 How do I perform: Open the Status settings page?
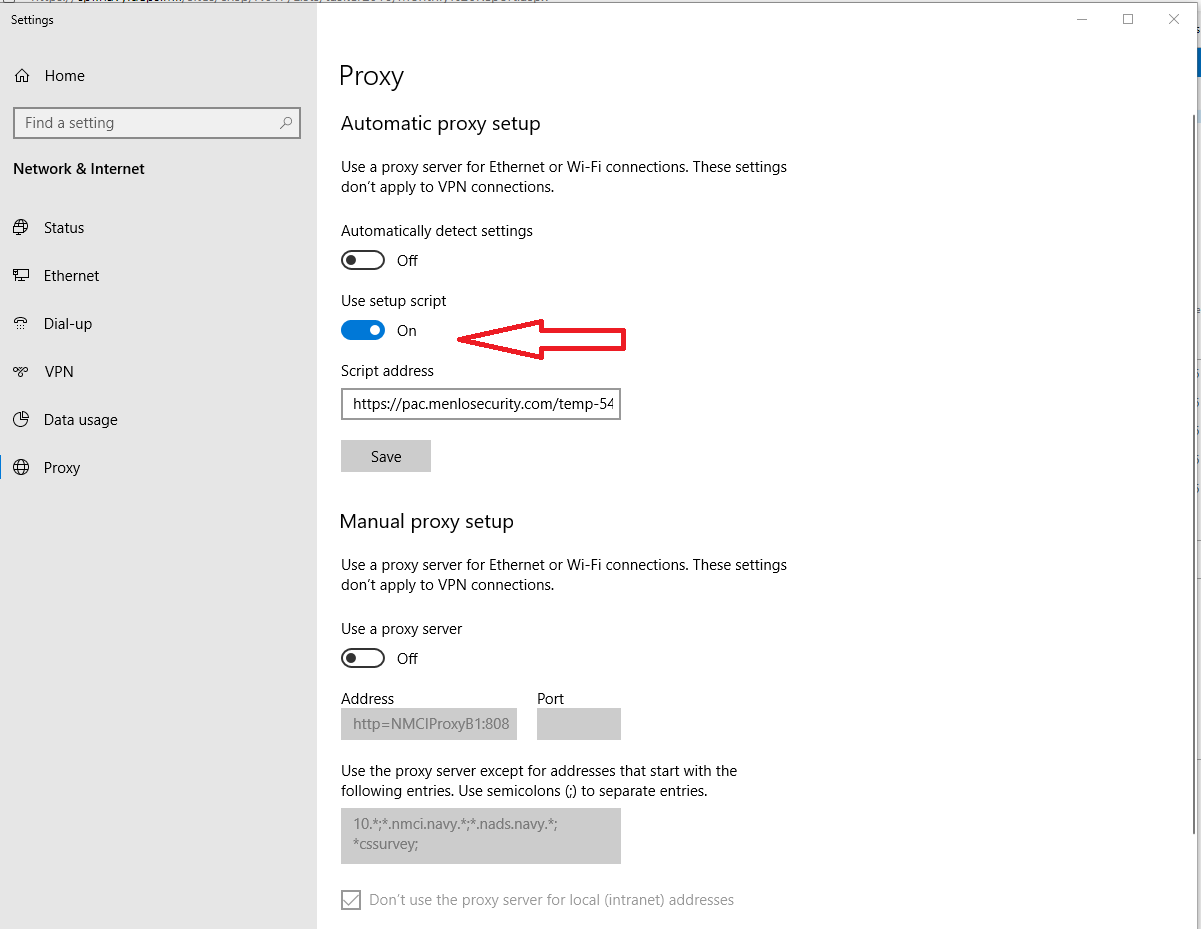click(x=64, y=228)
